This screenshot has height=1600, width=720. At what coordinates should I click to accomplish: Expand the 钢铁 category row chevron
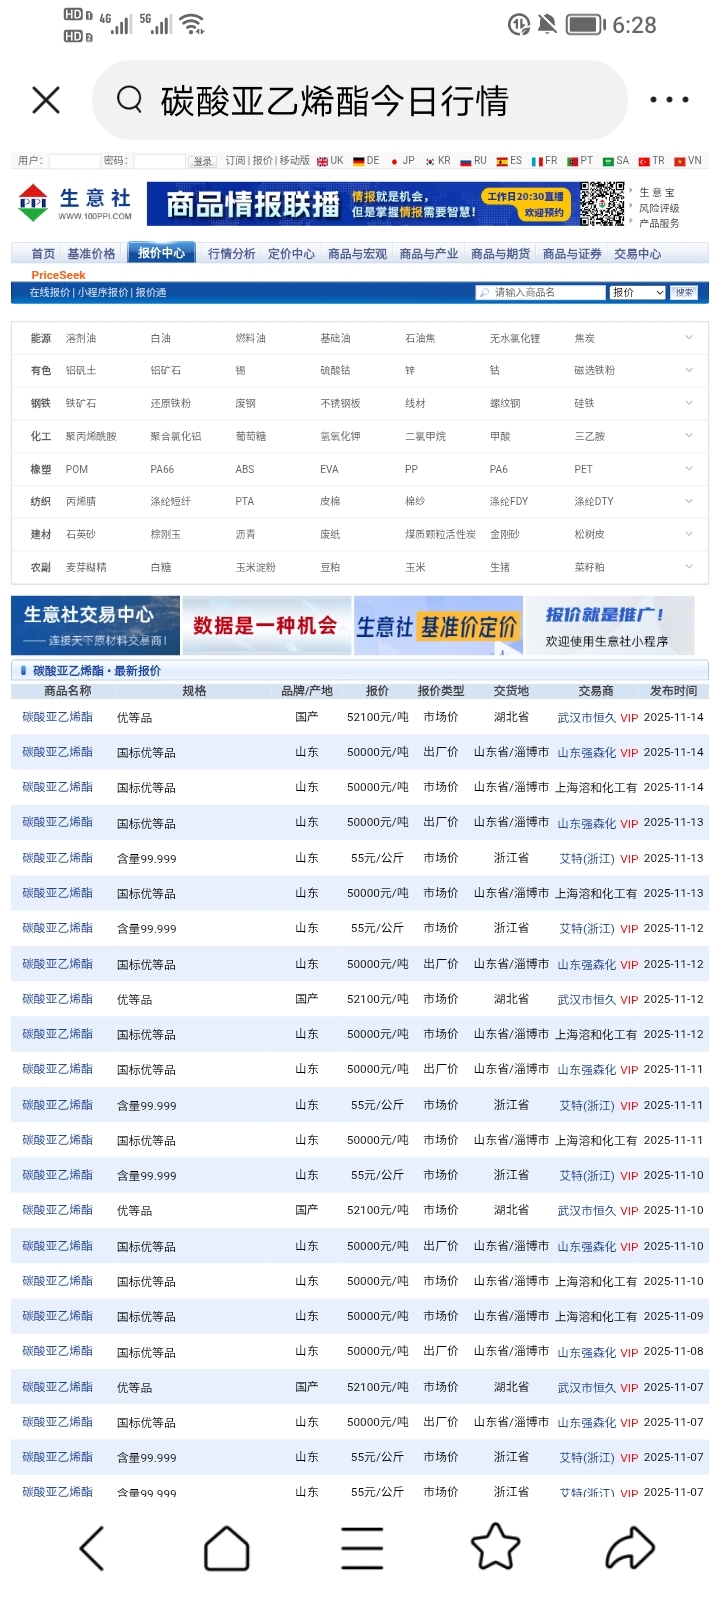[689, 403]
